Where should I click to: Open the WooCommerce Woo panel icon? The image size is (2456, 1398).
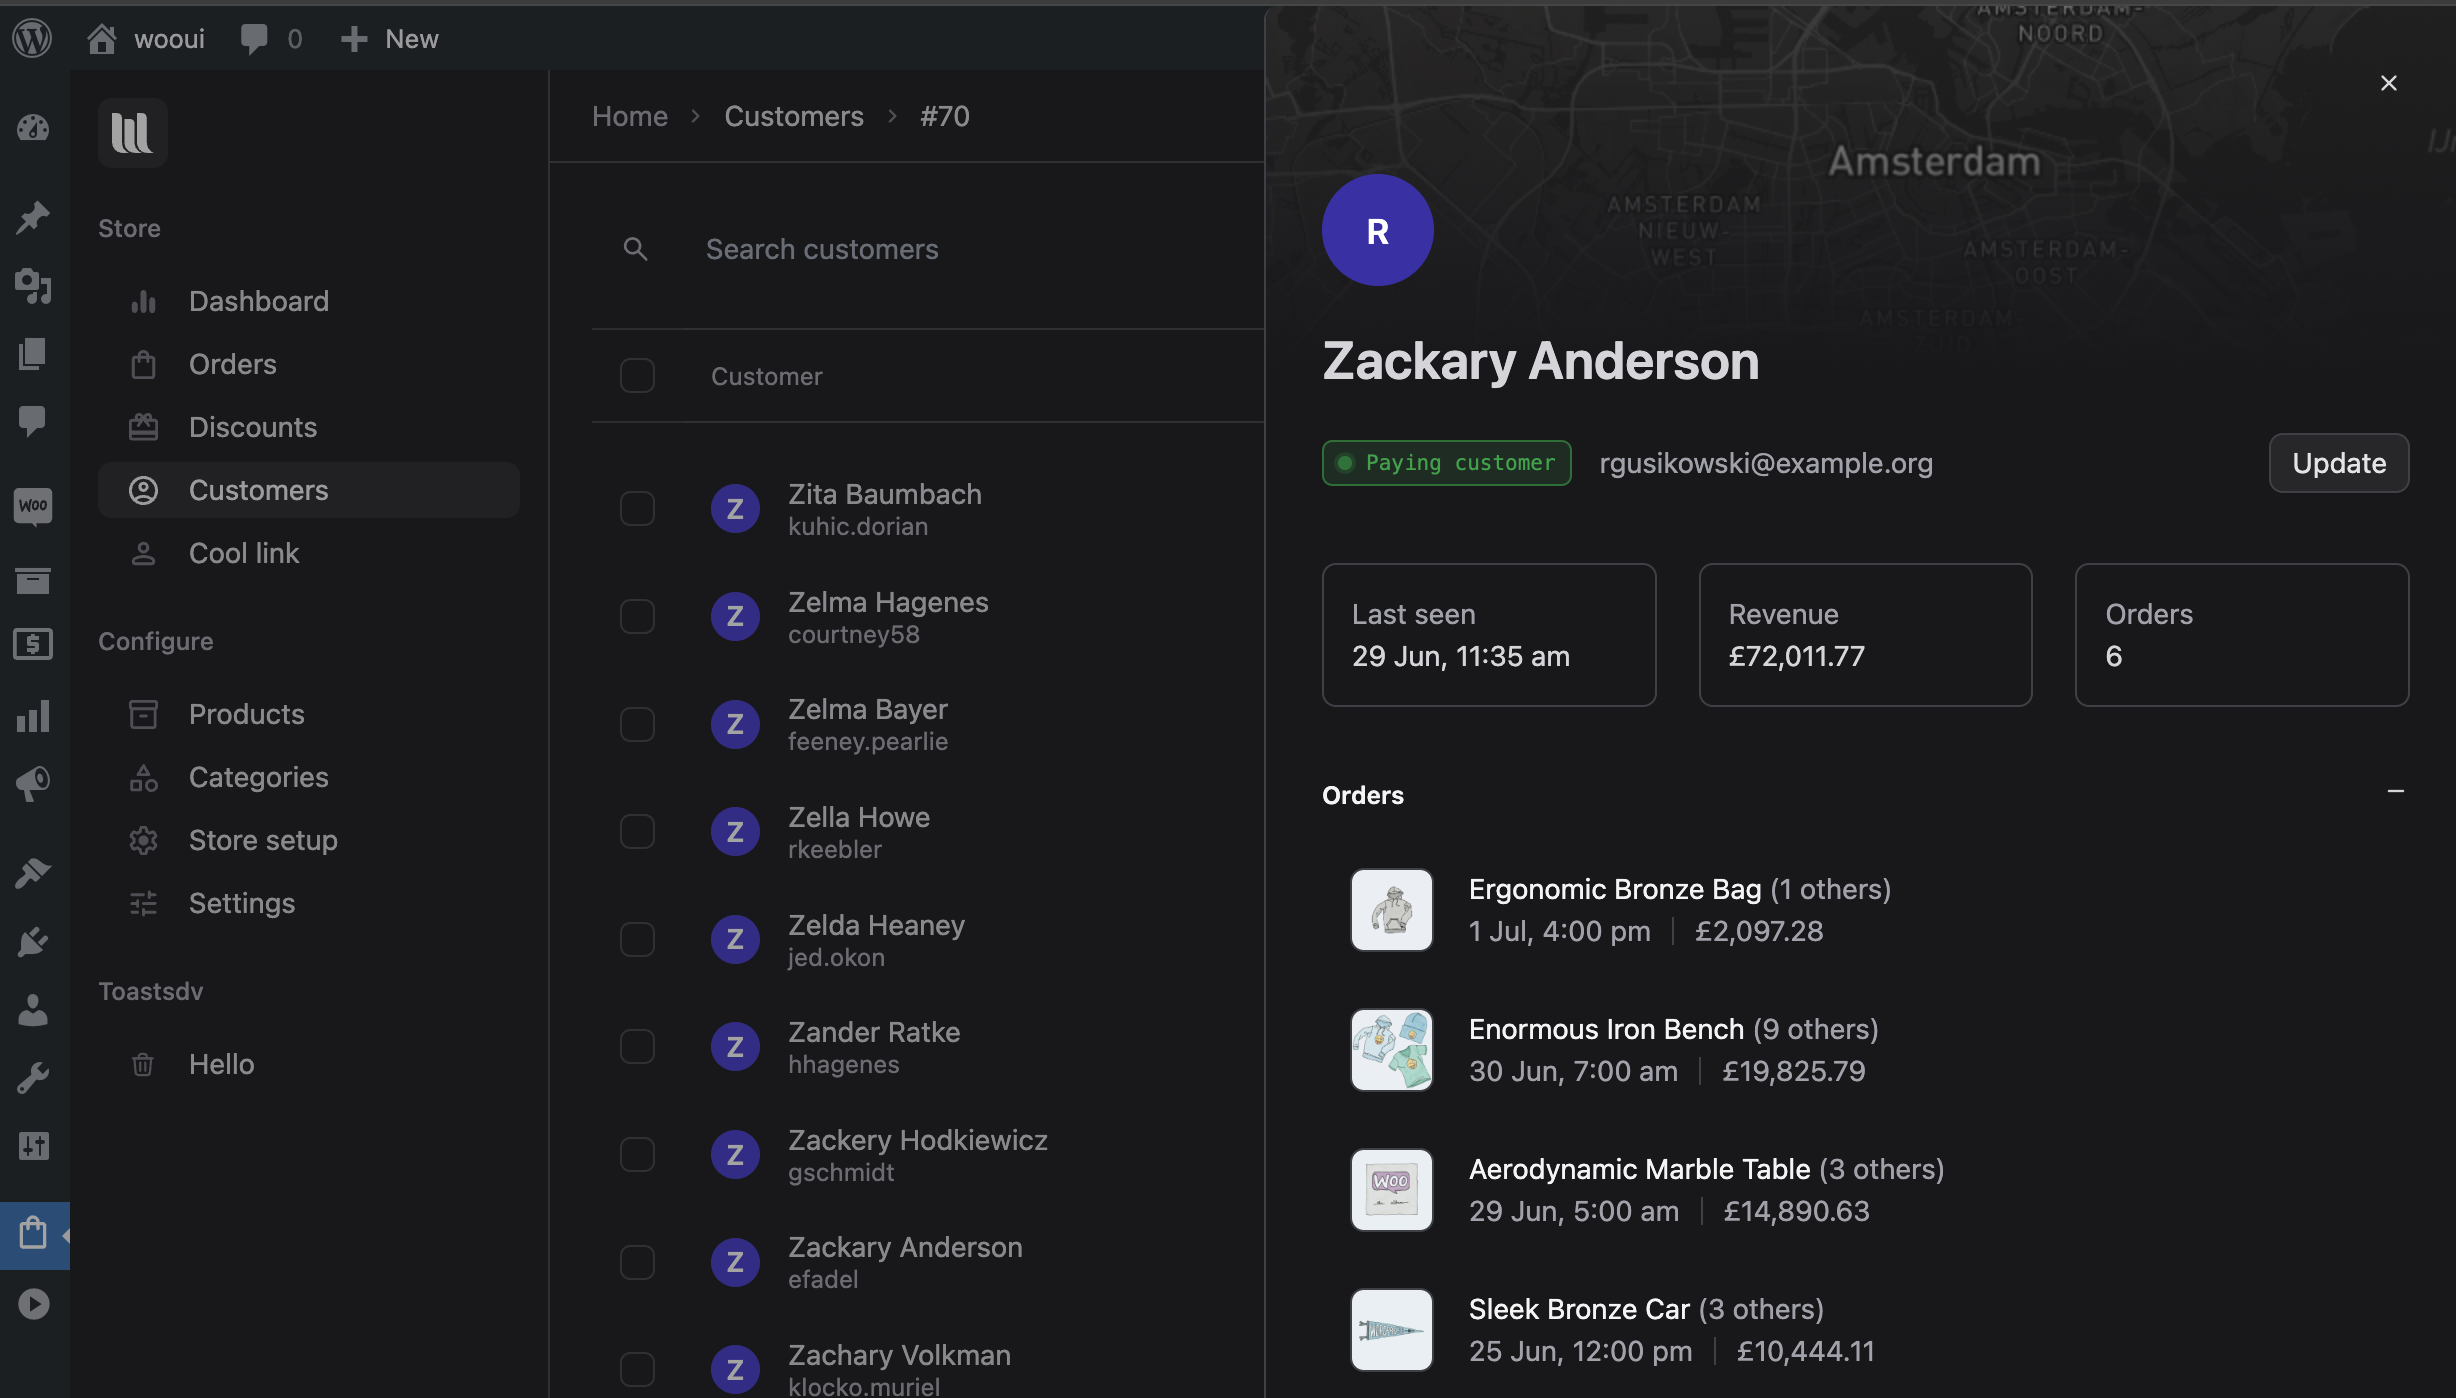coord(33,506)
